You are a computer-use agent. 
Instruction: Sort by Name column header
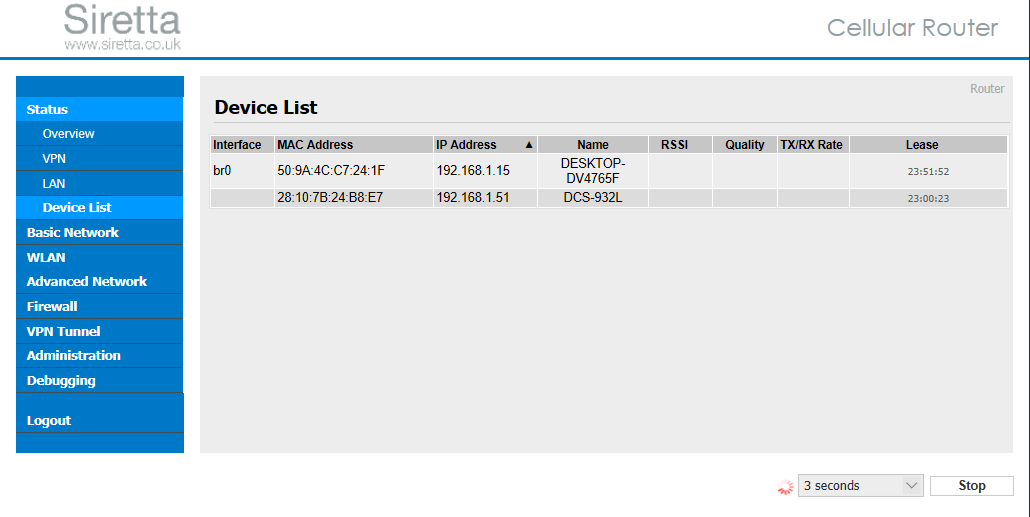(x=593, y=145)
